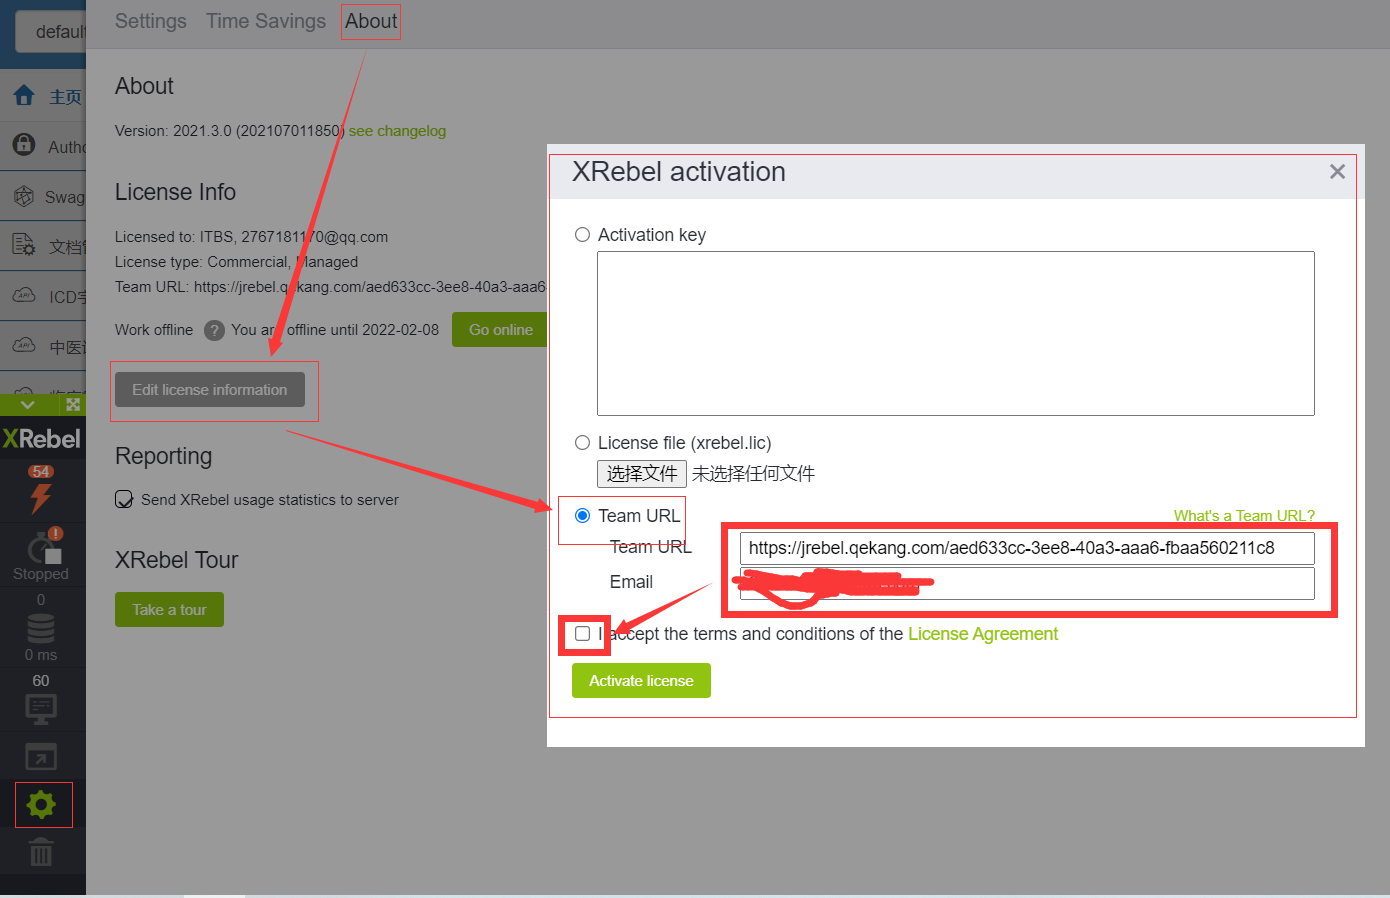Image resolution: width=1390 pixels, height=898 pixels.
Task: Click the home 主页 icon in sidebar
Action: click(24, 96)
